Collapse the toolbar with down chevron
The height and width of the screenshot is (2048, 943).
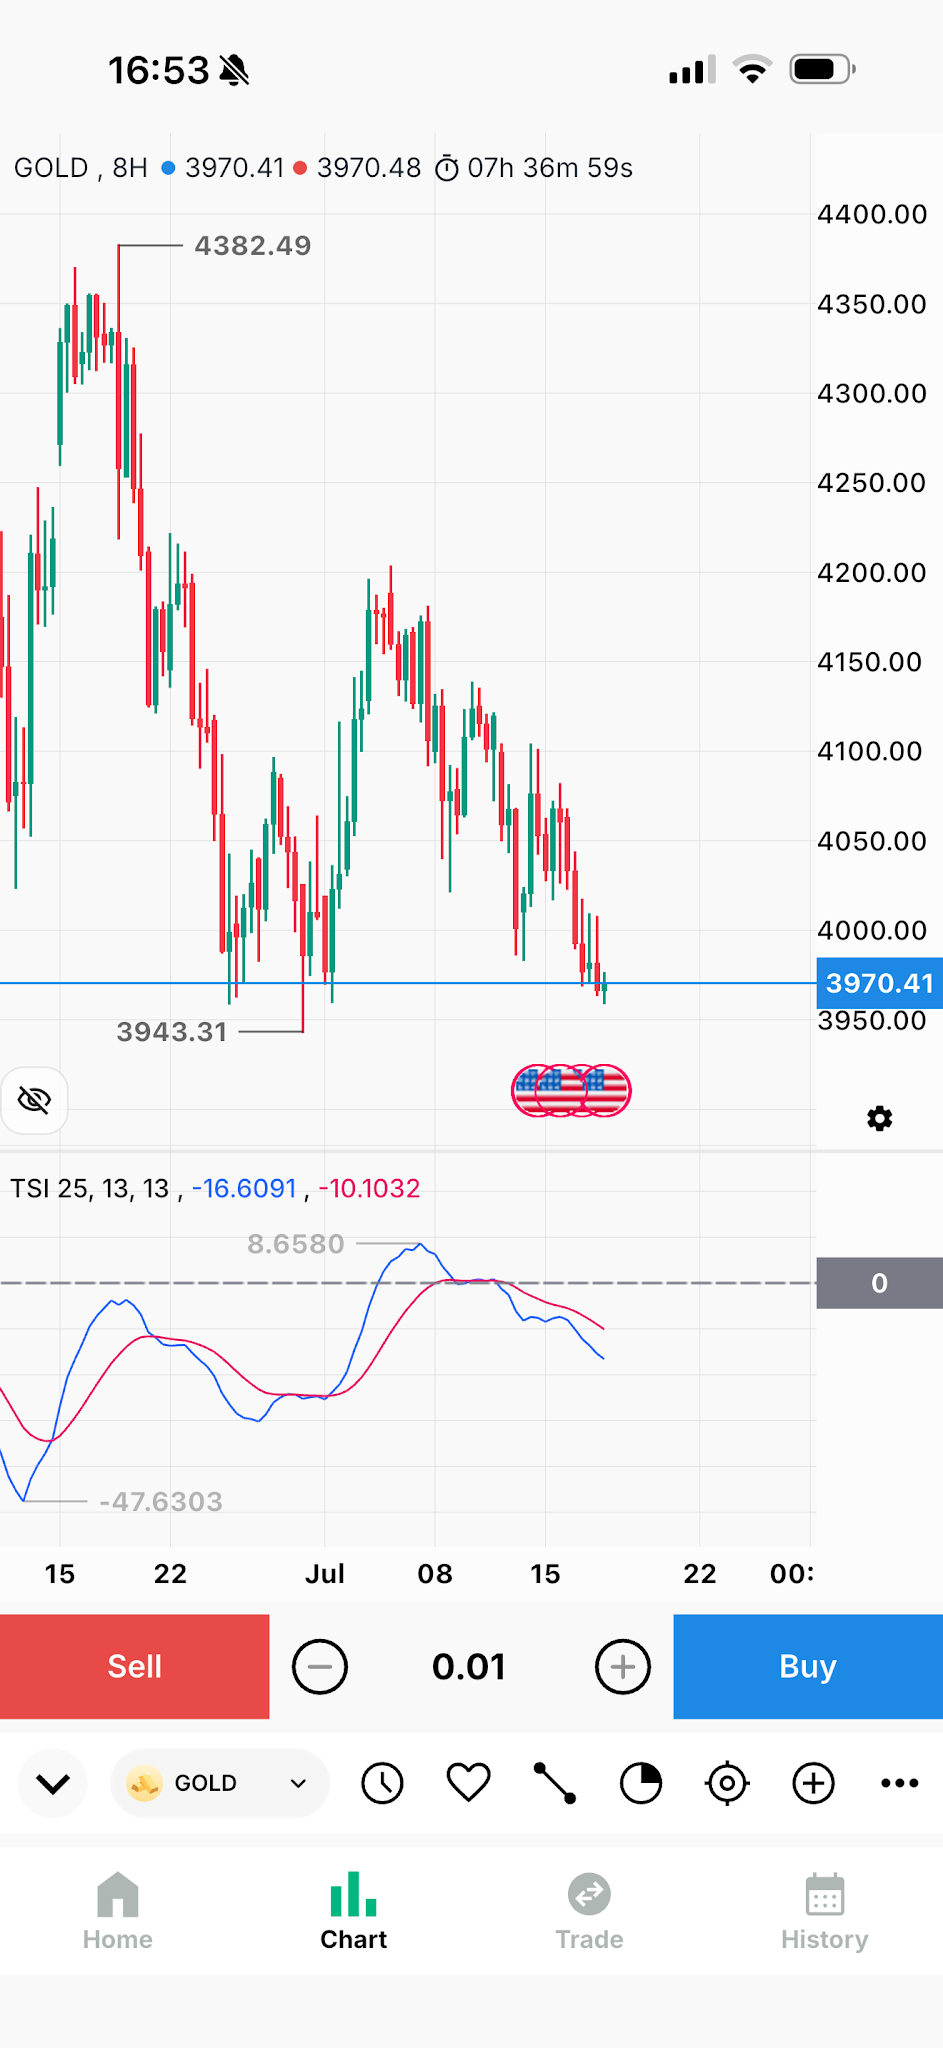[x=53, y=1783]
